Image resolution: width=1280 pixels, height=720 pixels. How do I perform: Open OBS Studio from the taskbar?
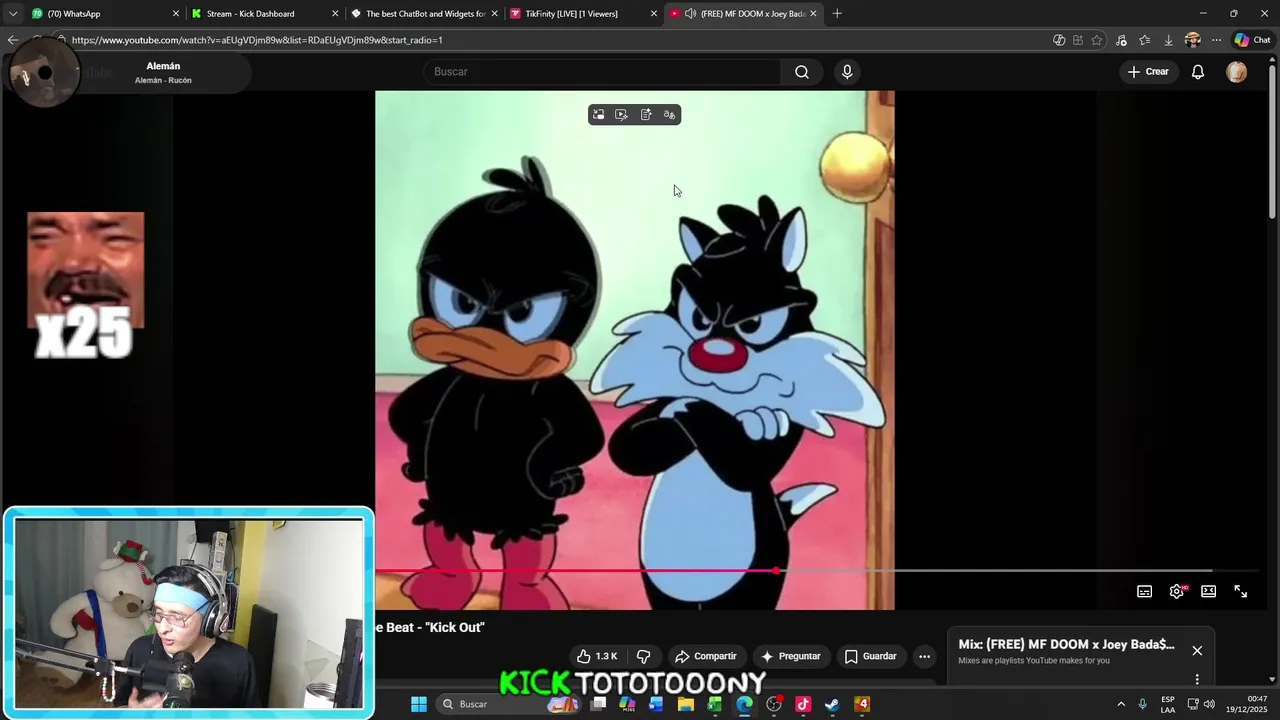point(773,704)
